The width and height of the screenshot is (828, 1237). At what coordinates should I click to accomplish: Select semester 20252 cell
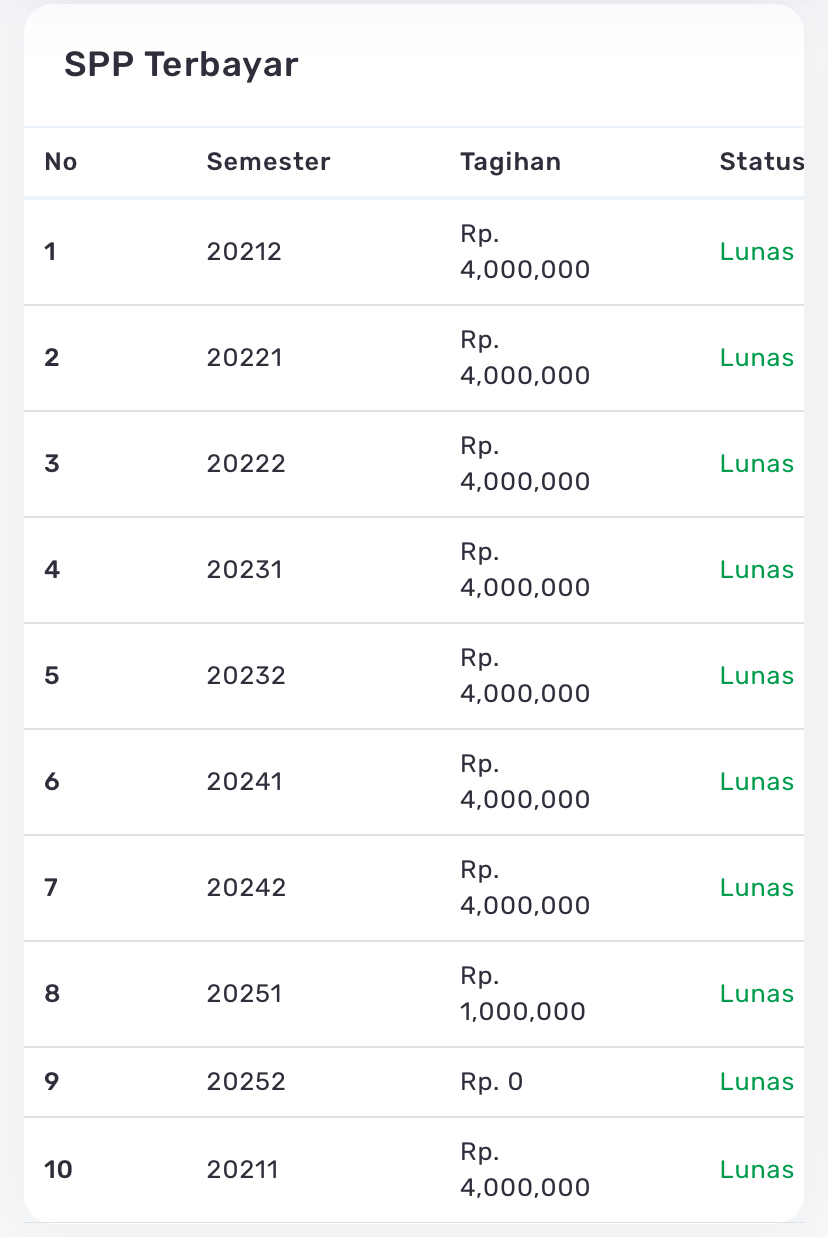click(x=246, y=1082)
